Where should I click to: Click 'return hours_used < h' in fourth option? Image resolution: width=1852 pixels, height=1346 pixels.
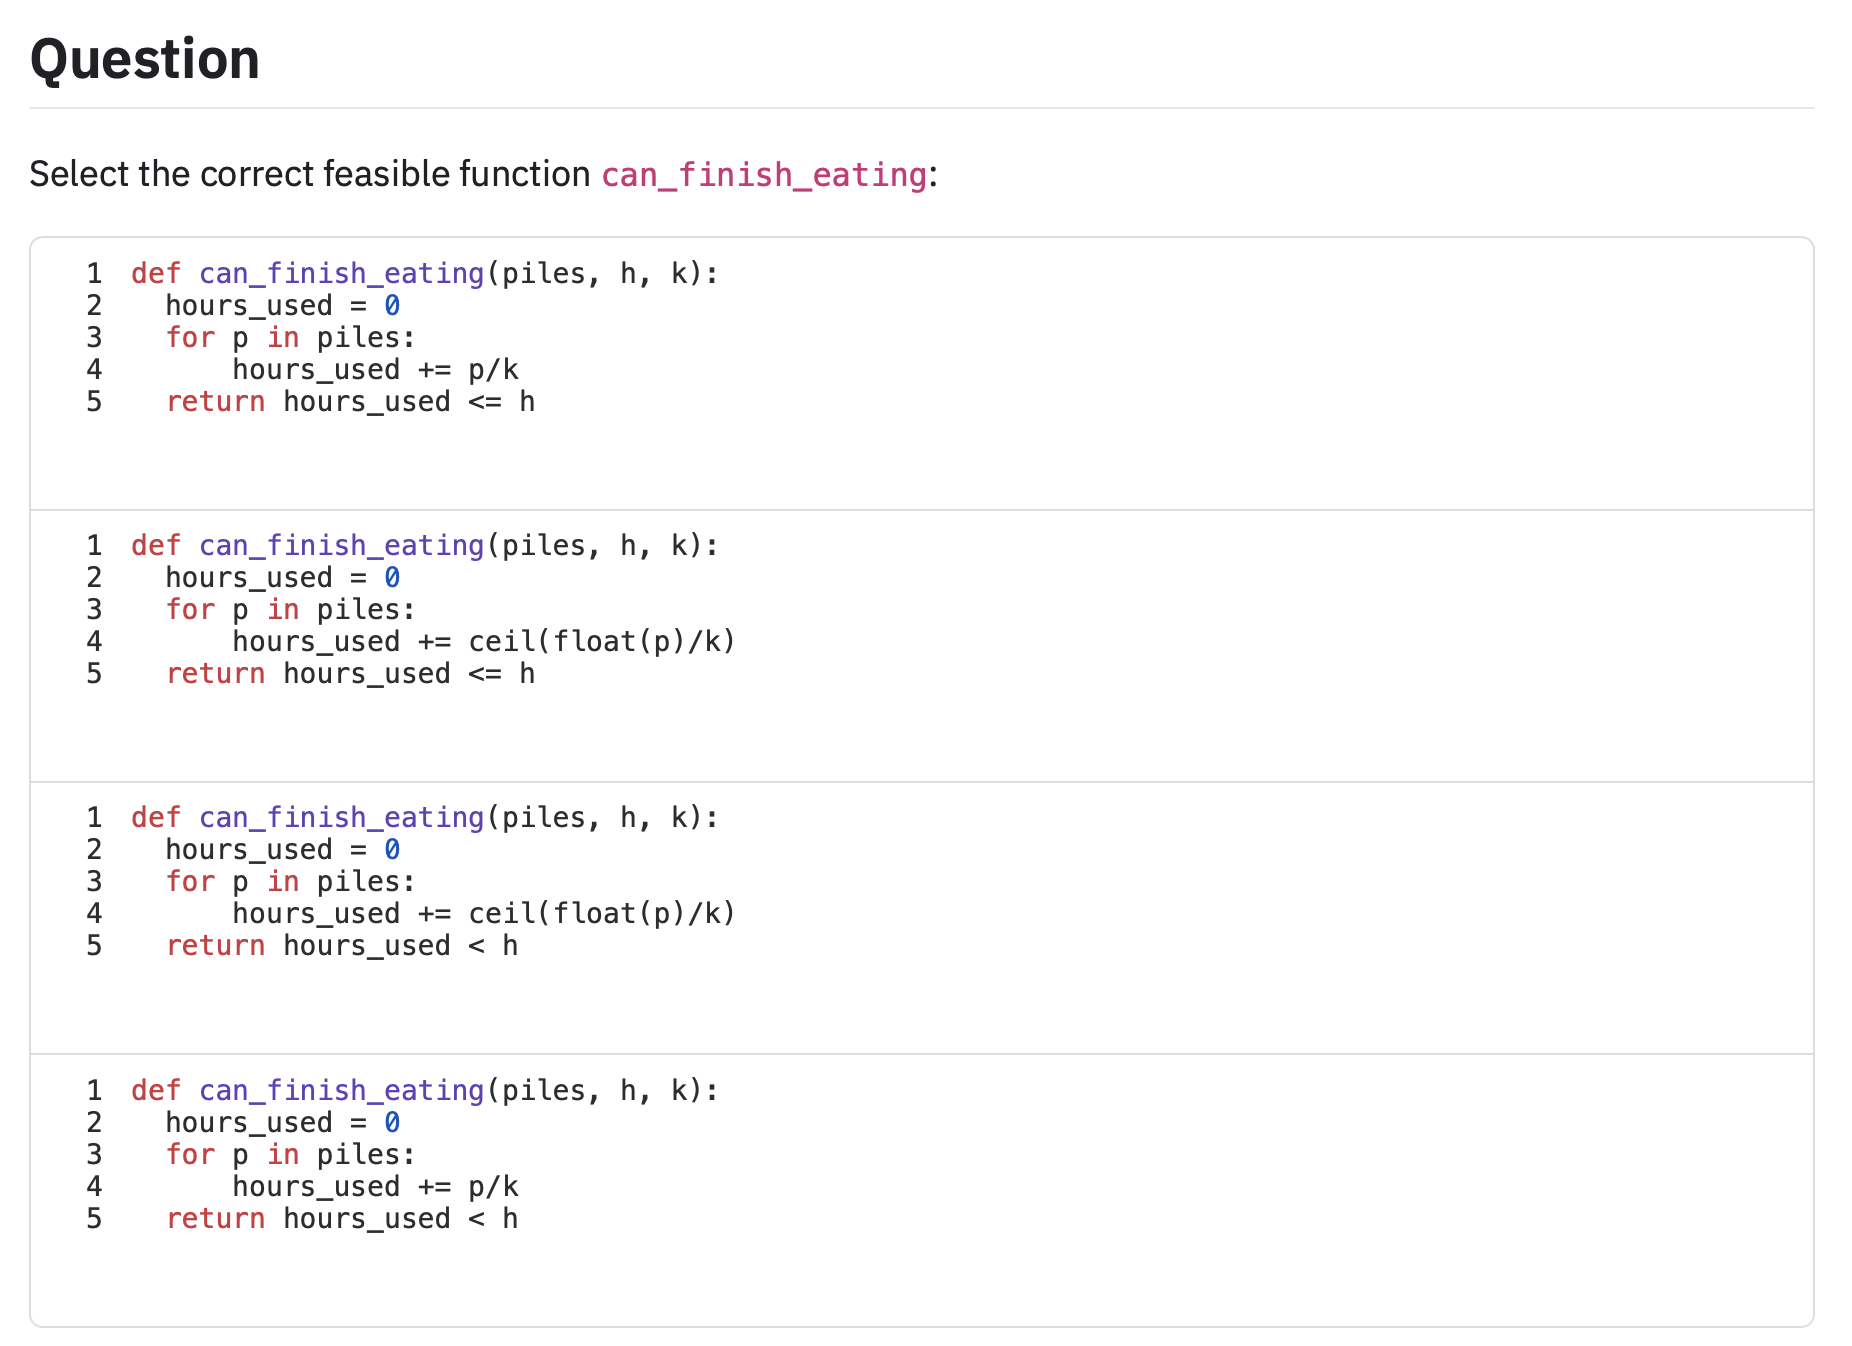(342, 1219)
